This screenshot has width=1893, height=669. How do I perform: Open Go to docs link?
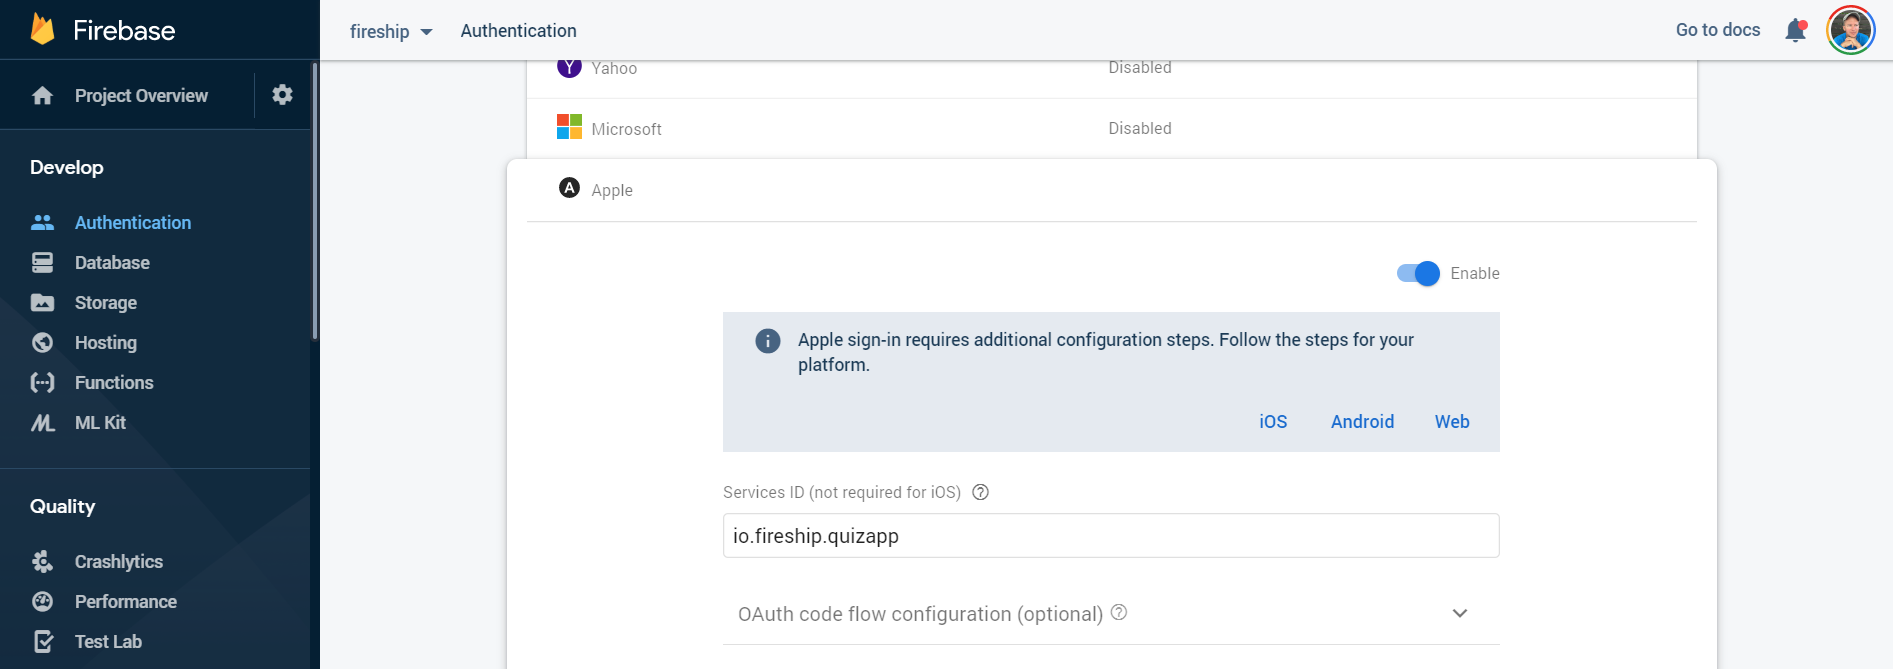point(1717,30)
